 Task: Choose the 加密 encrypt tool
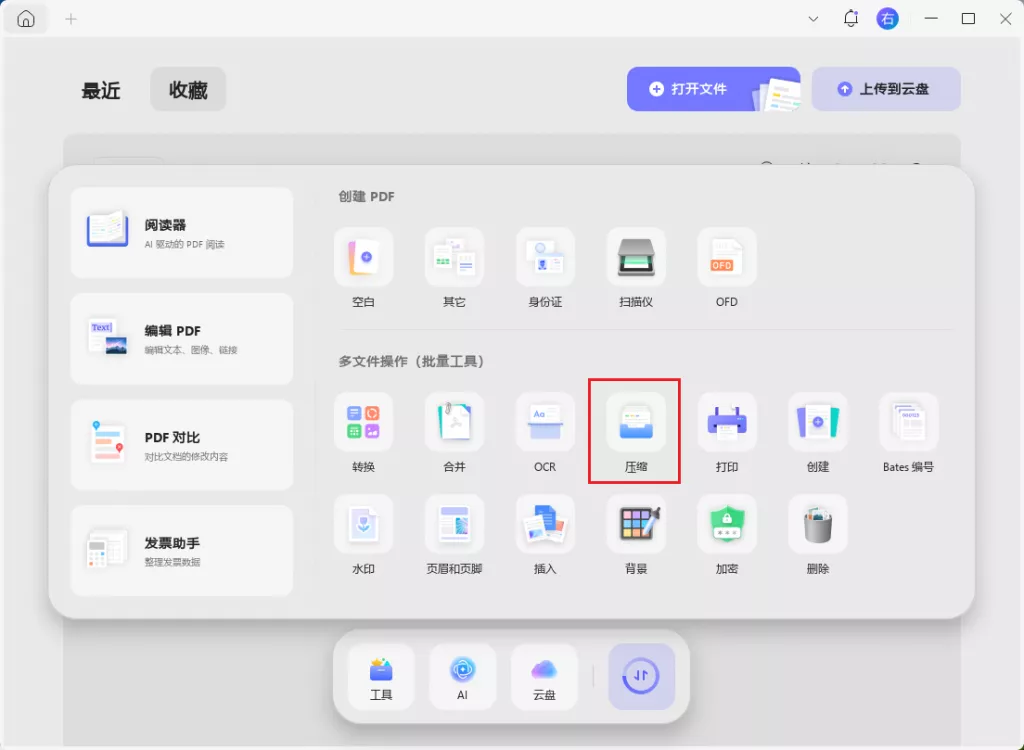click(727, 525)
